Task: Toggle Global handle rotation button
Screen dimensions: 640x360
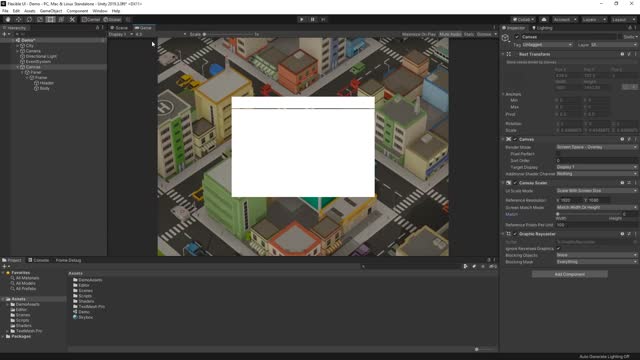Action: coord(112,19)
